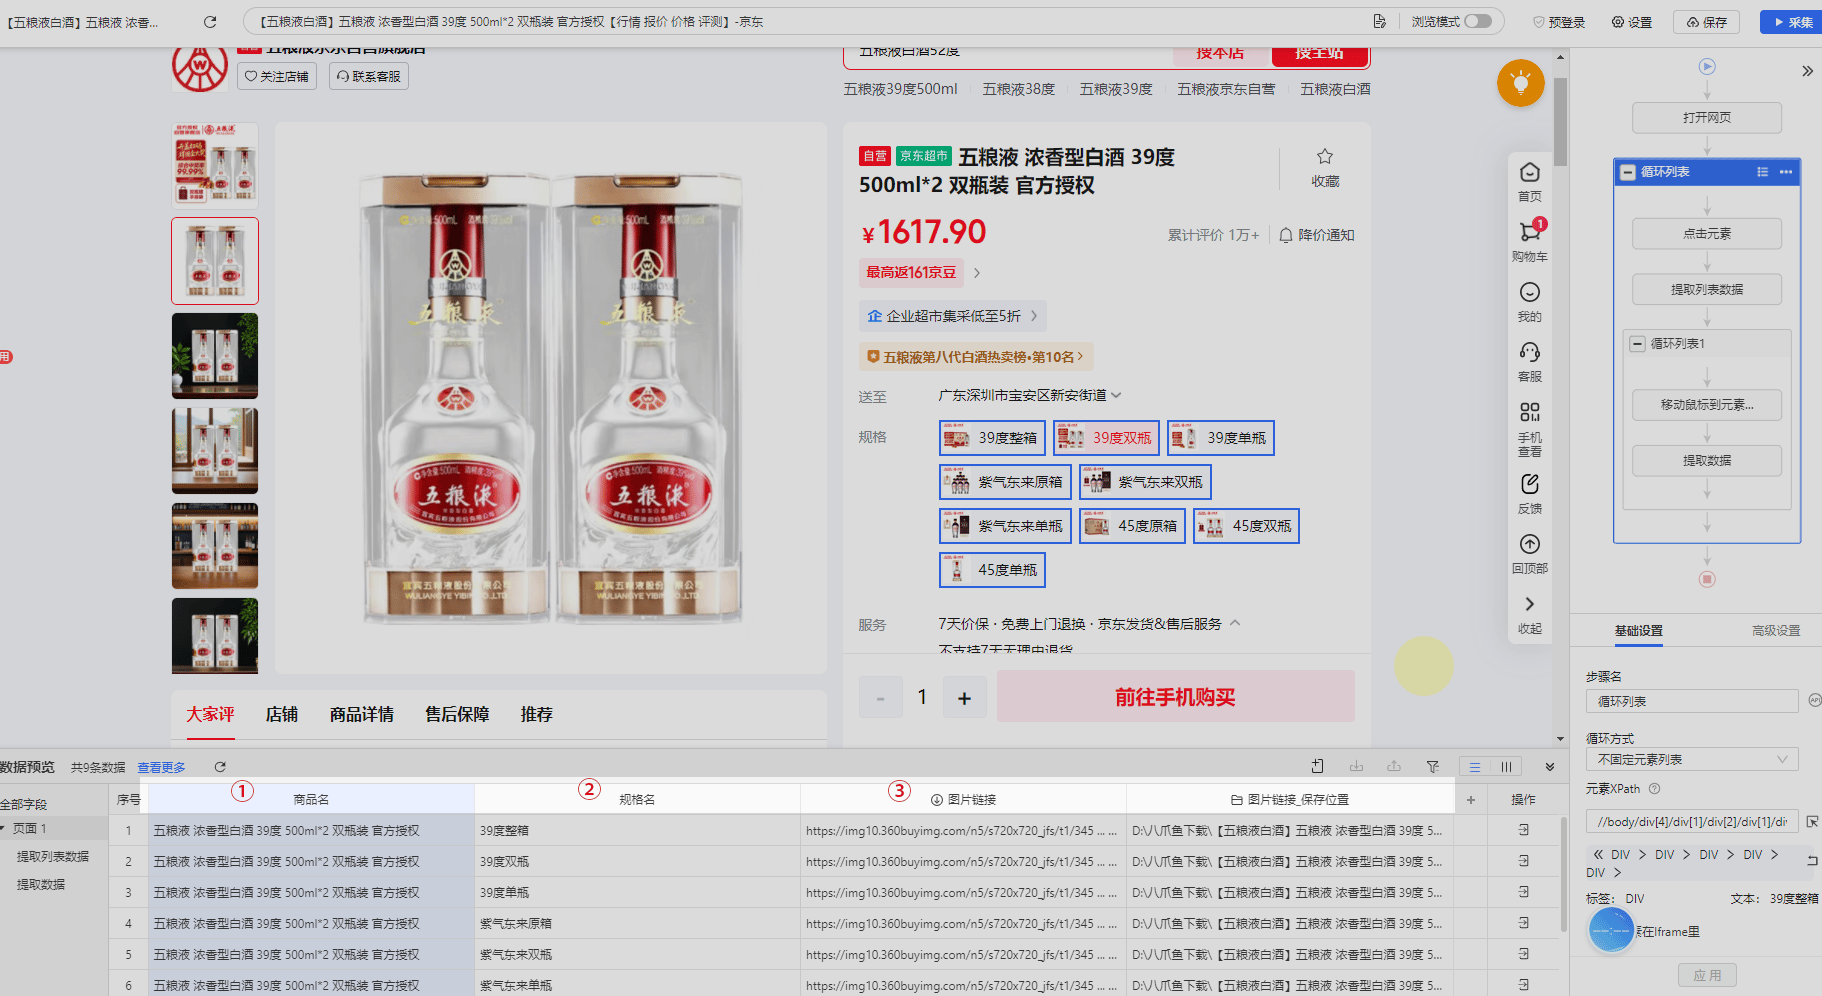1822x996 pixels.
Task: Increase quantity with the plus button
Action: point(964,698)
